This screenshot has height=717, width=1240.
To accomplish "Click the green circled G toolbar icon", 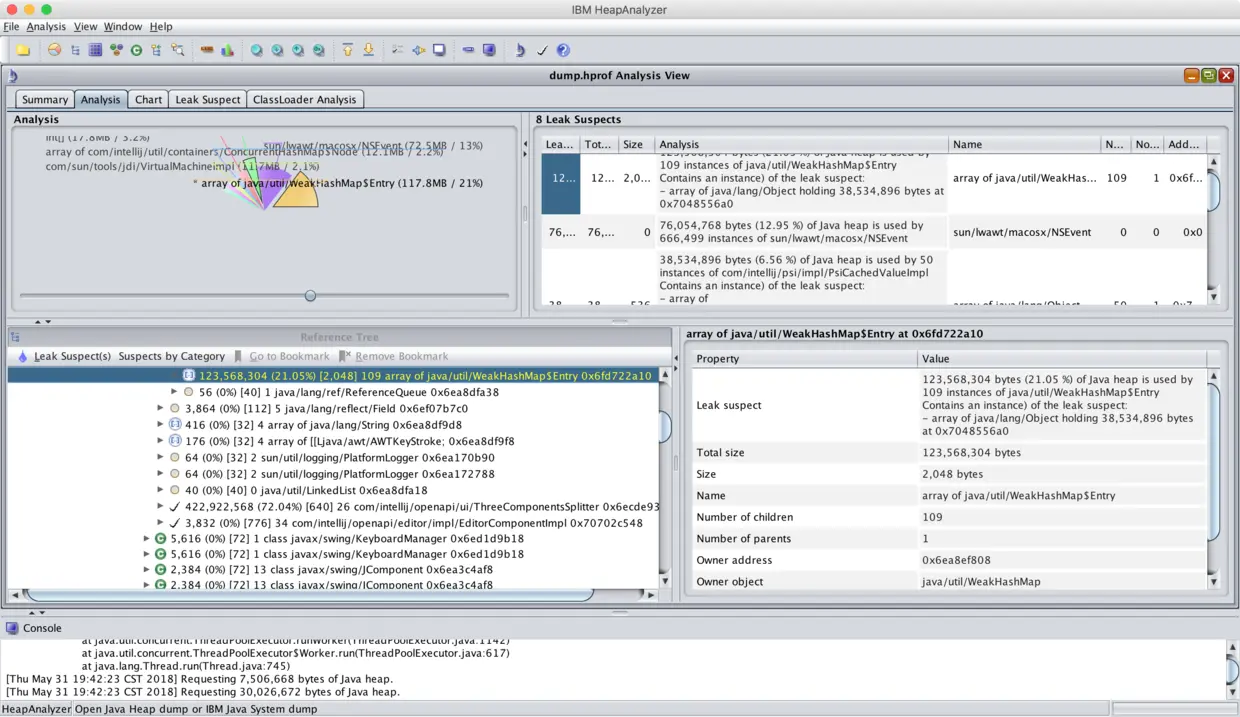I will coord(136,50).
